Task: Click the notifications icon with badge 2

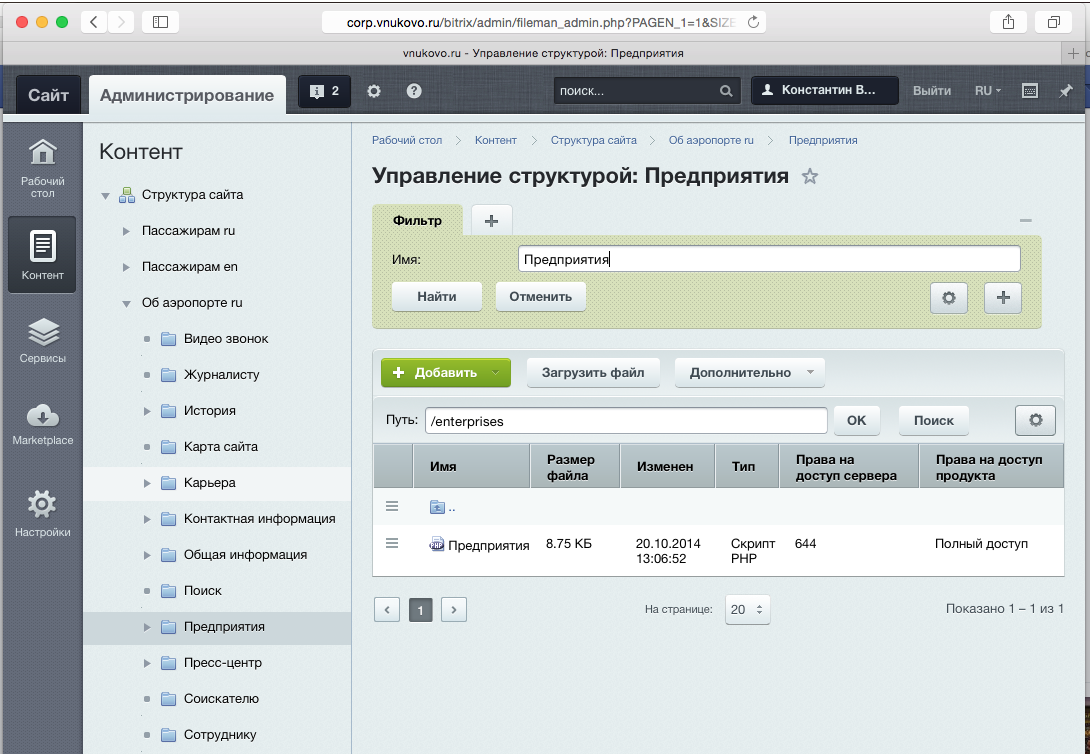Action: pos(324,92)
